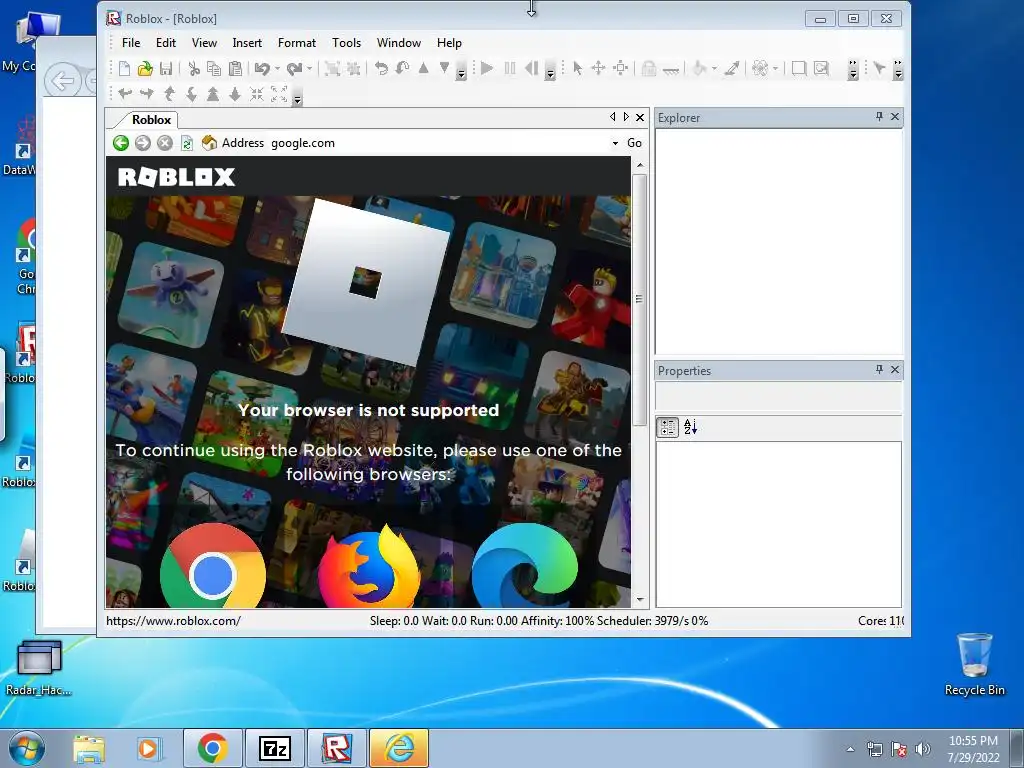The height and width of the screenshot is (768, 1024).
Task: Click the Go button next to address
Action: coord(634,143)
